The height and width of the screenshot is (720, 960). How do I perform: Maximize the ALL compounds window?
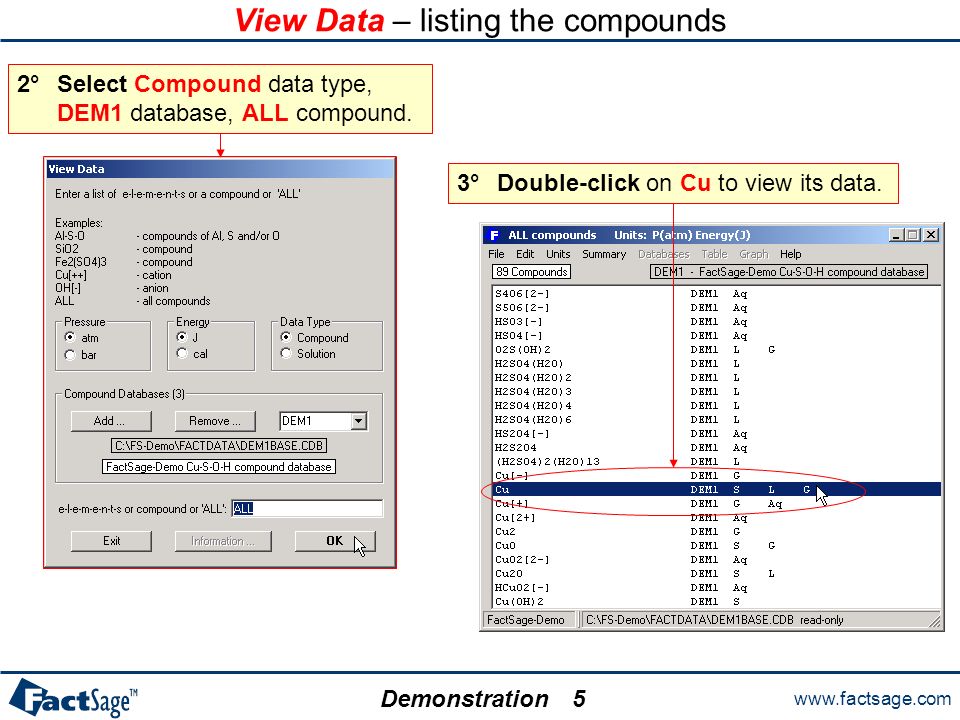913,235
